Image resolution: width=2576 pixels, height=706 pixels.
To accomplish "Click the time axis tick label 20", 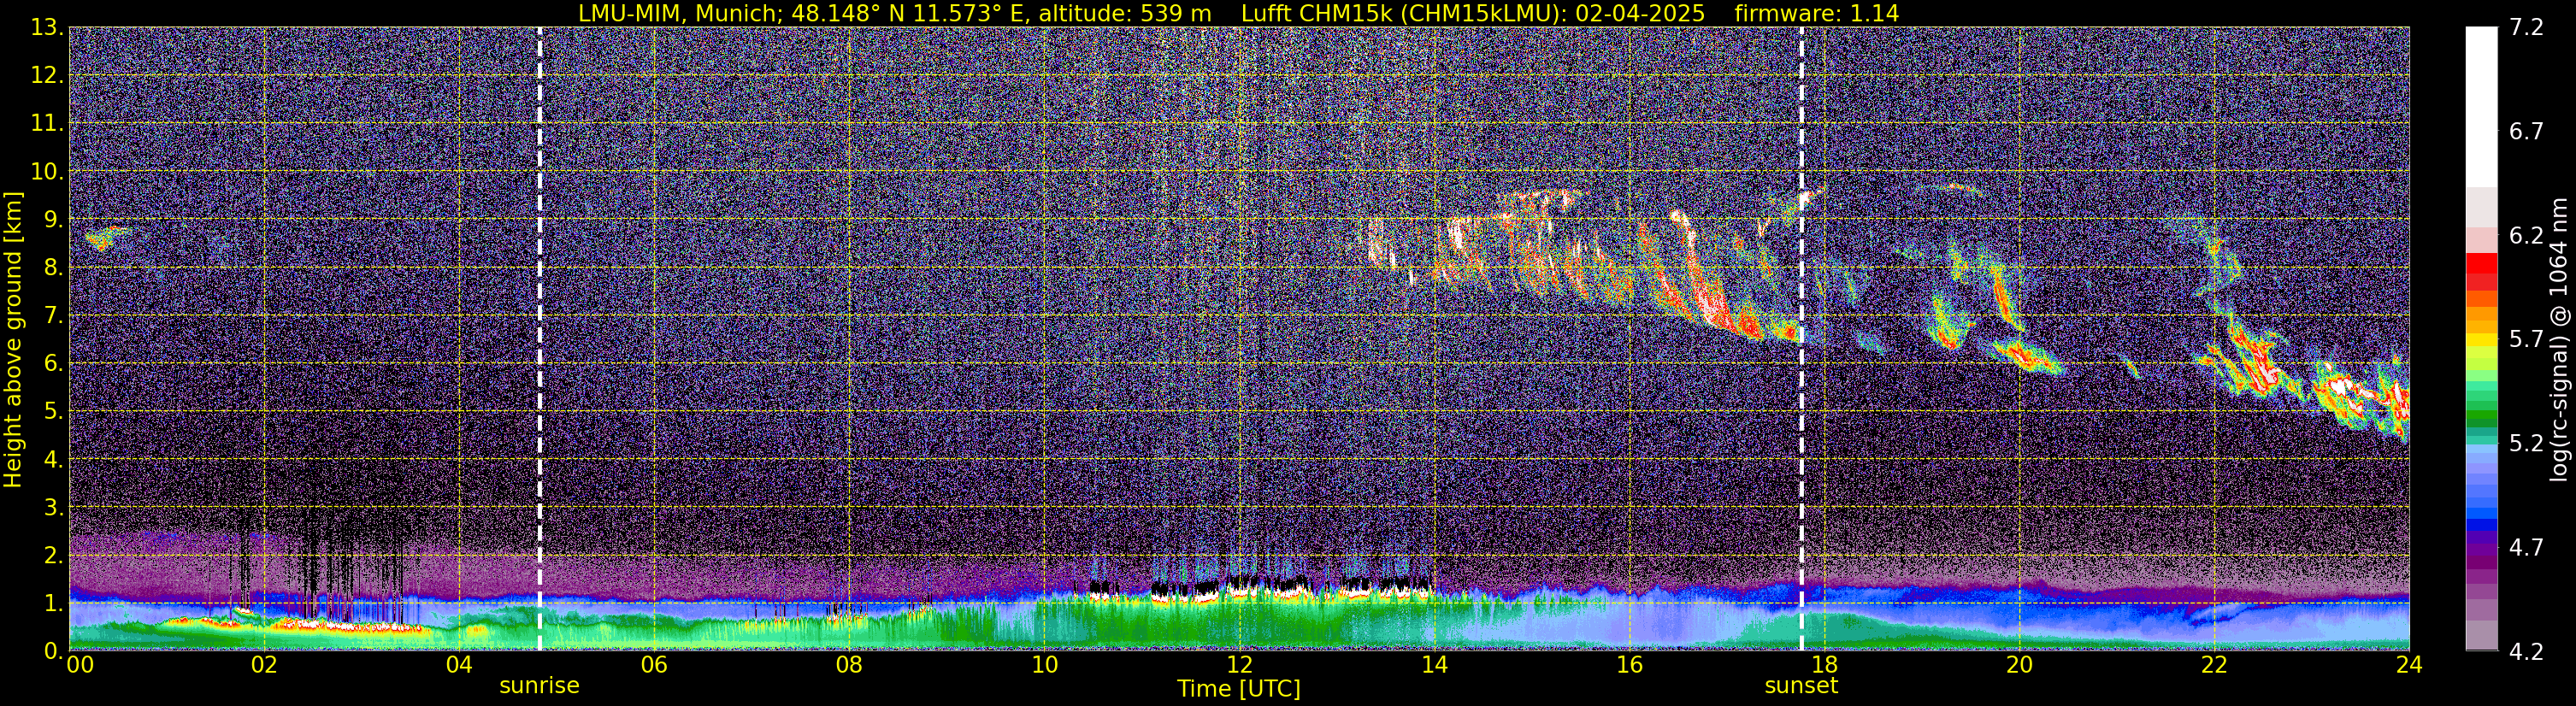I will tap(2019, 666).
